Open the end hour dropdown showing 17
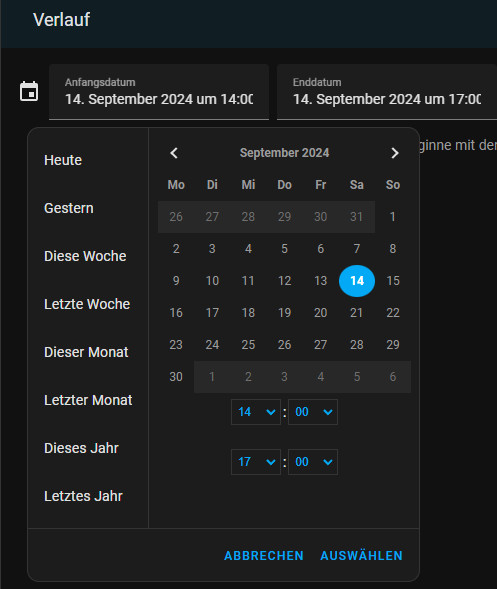The height and width of the screenshot is (589, 497). 256,462
